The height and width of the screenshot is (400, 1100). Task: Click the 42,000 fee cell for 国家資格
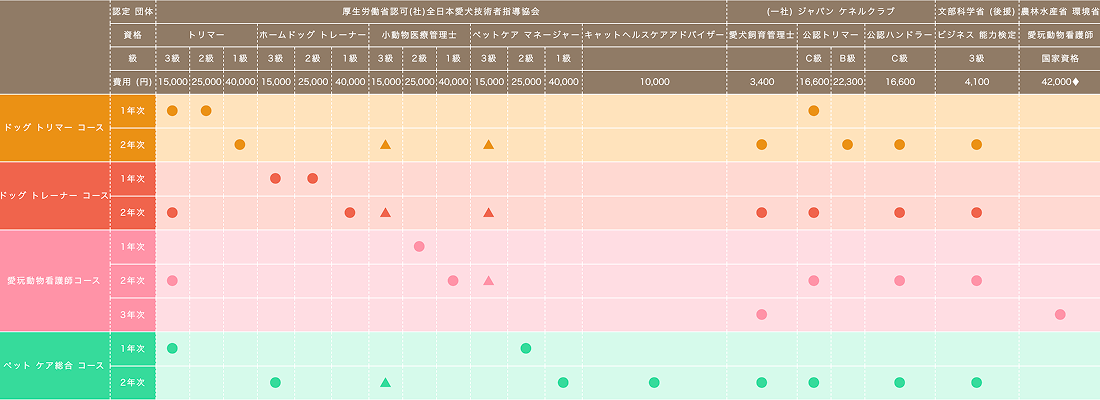click(1059, 82)
